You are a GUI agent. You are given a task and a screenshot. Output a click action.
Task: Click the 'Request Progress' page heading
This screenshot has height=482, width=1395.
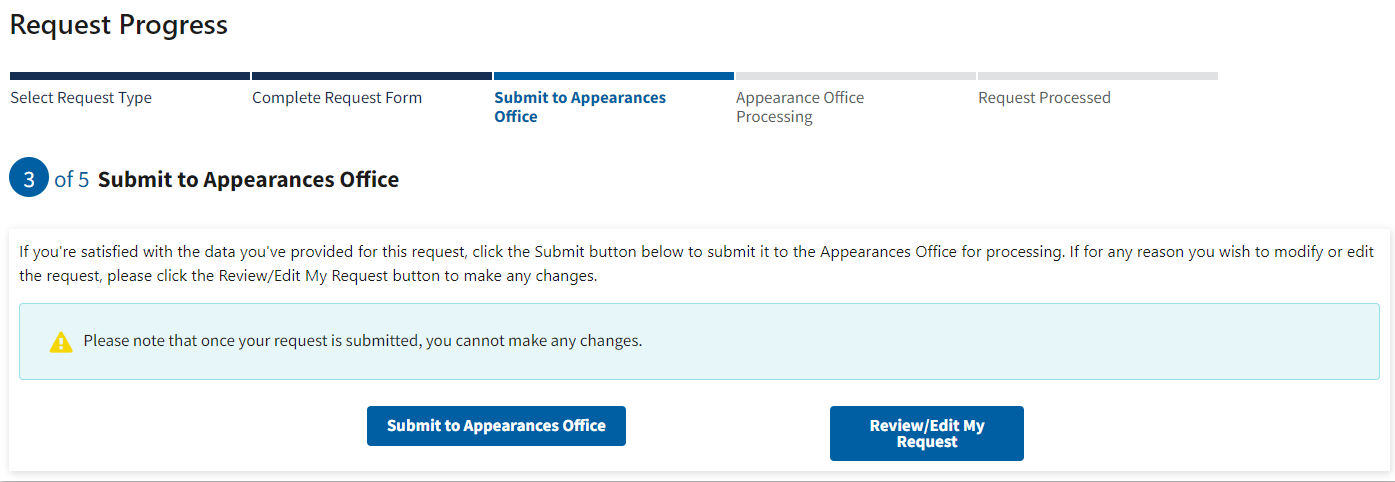[x=119, y=26]
